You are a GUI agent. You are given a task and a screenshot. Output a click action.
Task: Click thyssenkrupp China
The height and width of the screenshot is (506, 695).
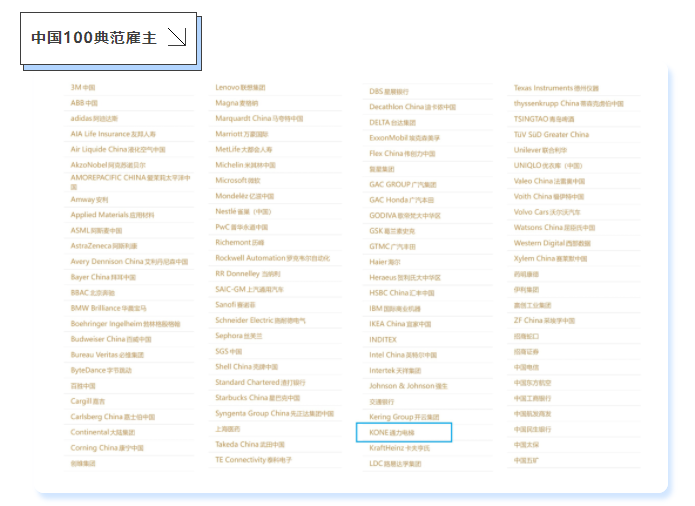569,103
